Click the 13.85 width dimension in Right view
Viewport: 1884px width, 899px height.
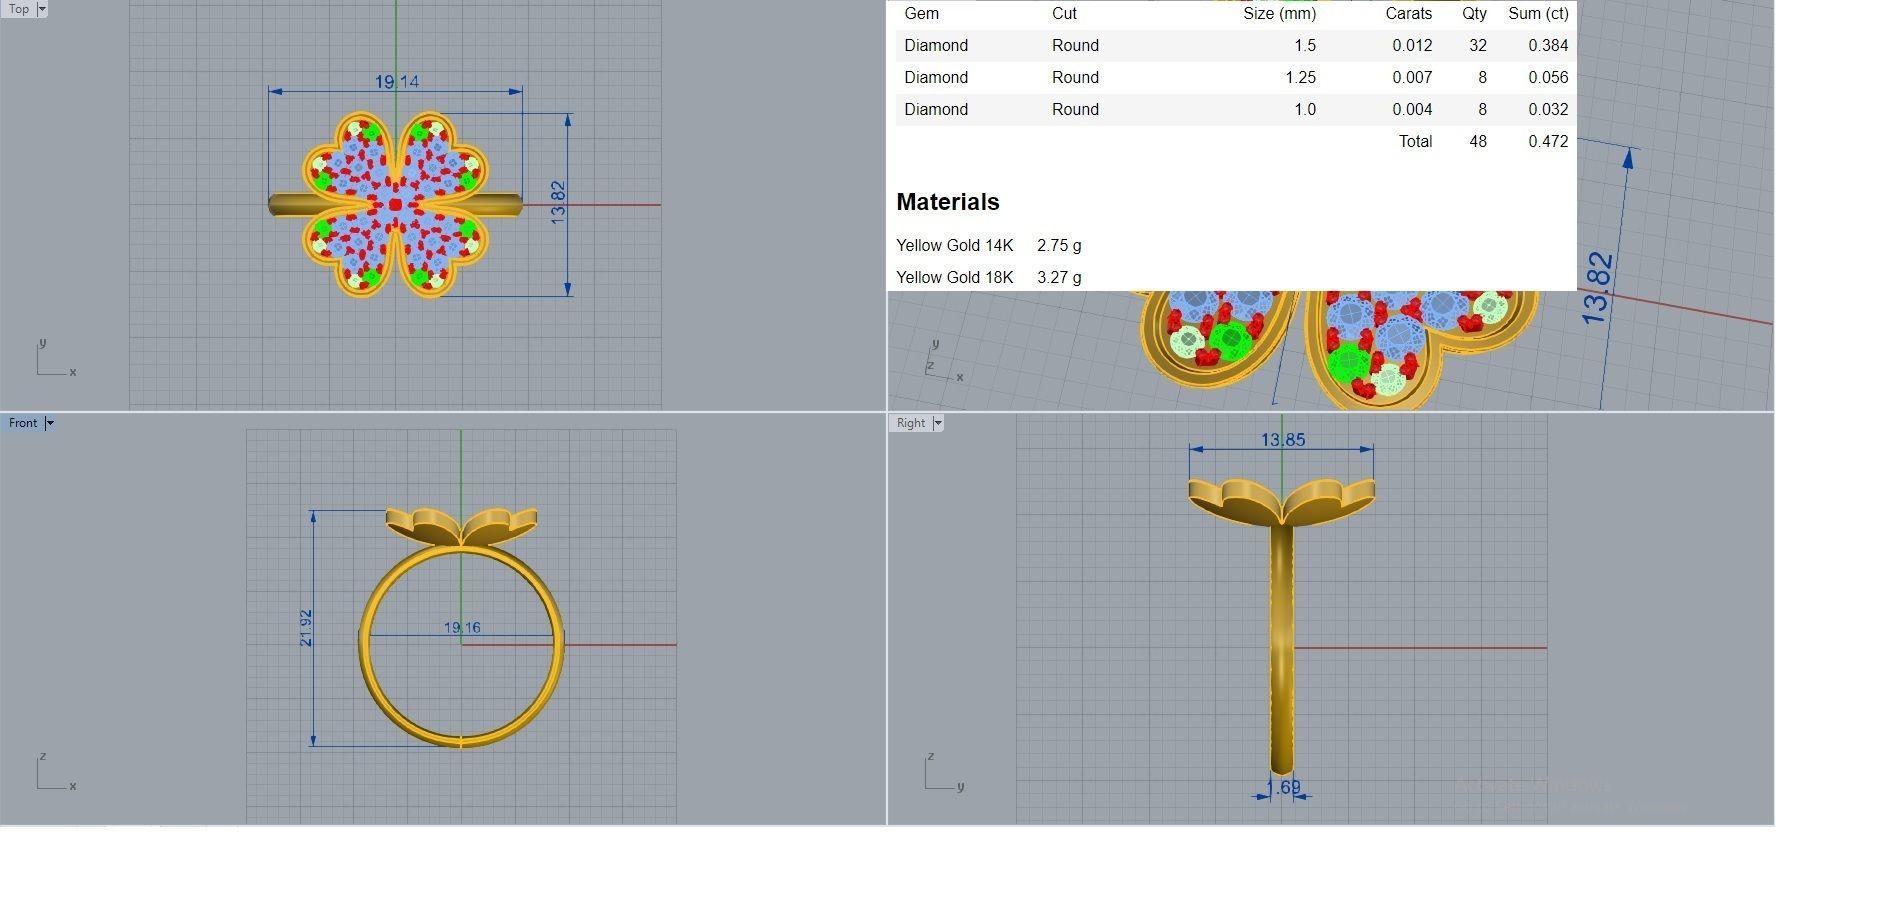point(1283,440)
